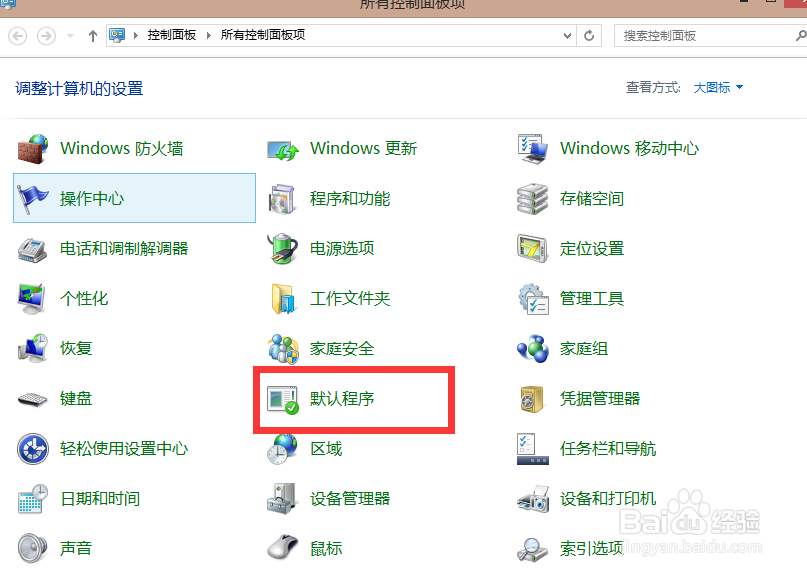This screenshot has width=807, height=575.
Task: Click the search magnifier icon
Action: coord(800,36)
